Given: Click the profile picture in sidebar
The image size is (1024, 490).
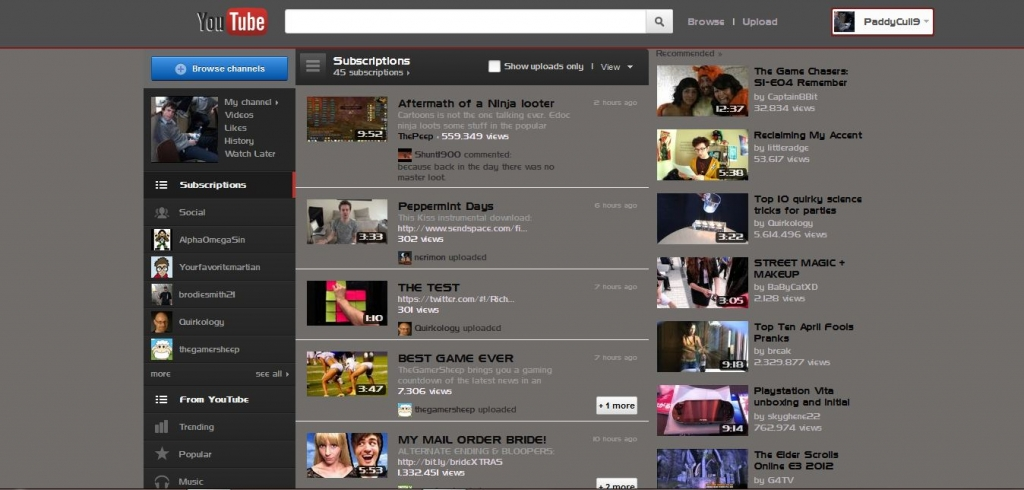Looking at the screenshot, I should 184,129.
